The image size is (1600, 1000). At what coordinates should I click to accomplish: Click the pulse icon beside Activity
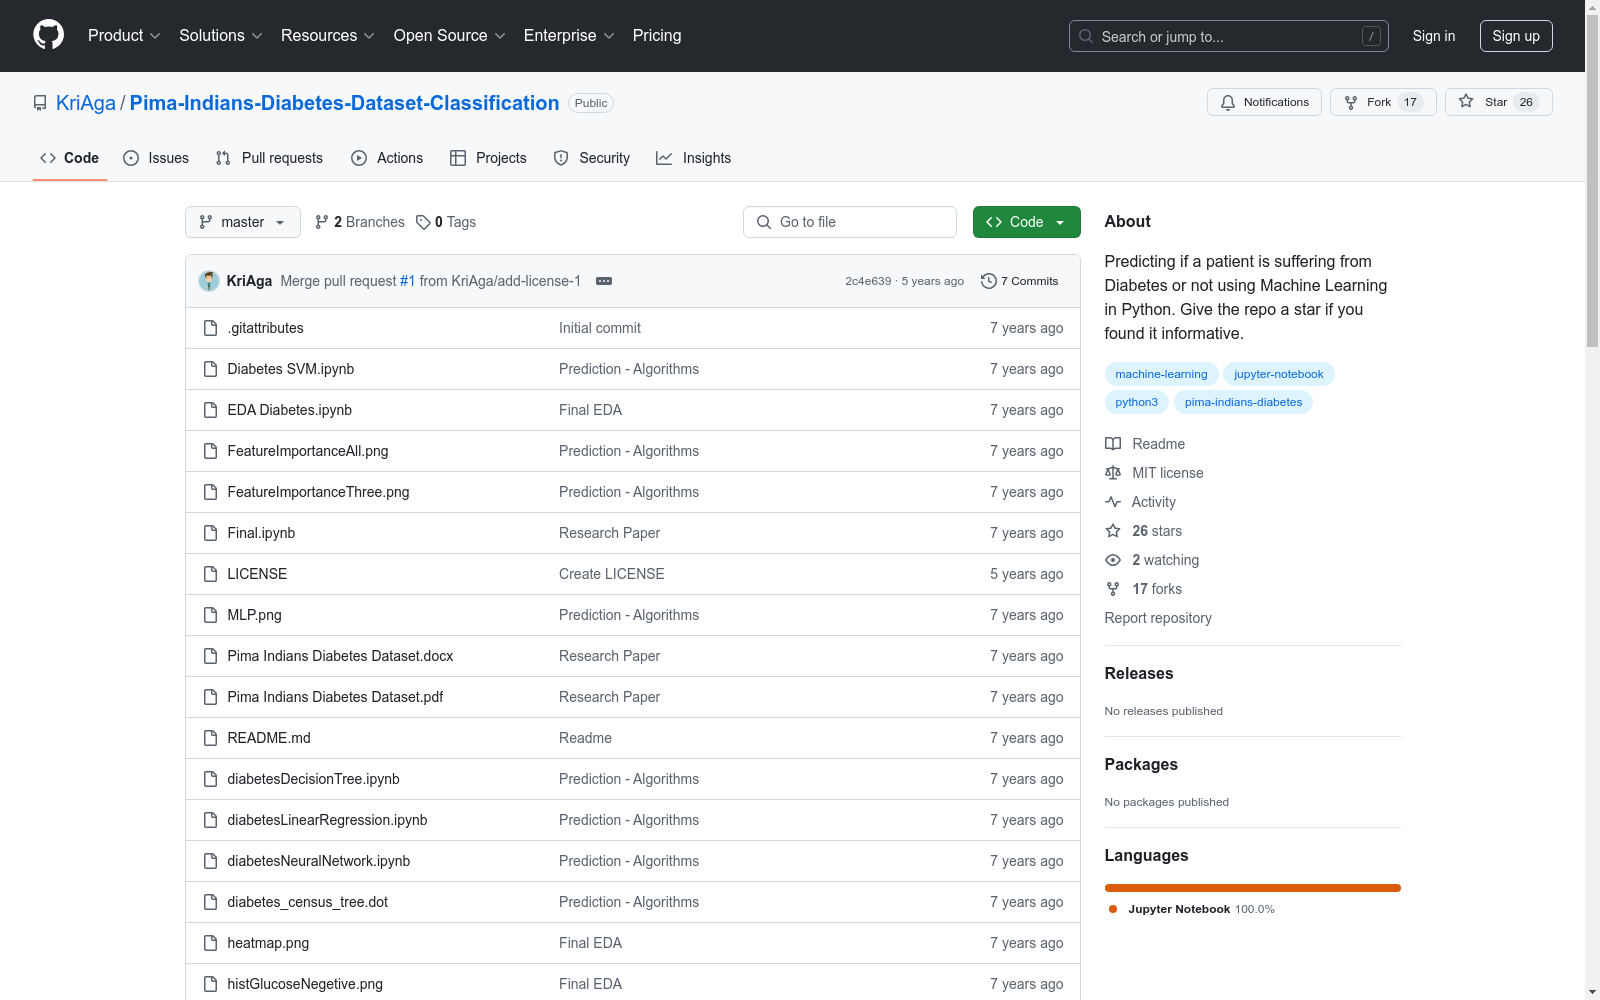pos(1113,502)
